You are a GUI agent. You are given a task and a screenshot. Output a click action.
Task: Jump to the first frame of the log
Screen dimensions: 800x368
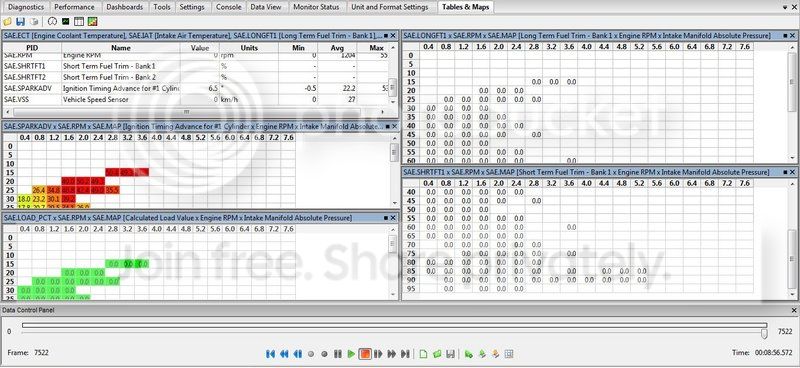pyautogui.click(x=270, y=354)
